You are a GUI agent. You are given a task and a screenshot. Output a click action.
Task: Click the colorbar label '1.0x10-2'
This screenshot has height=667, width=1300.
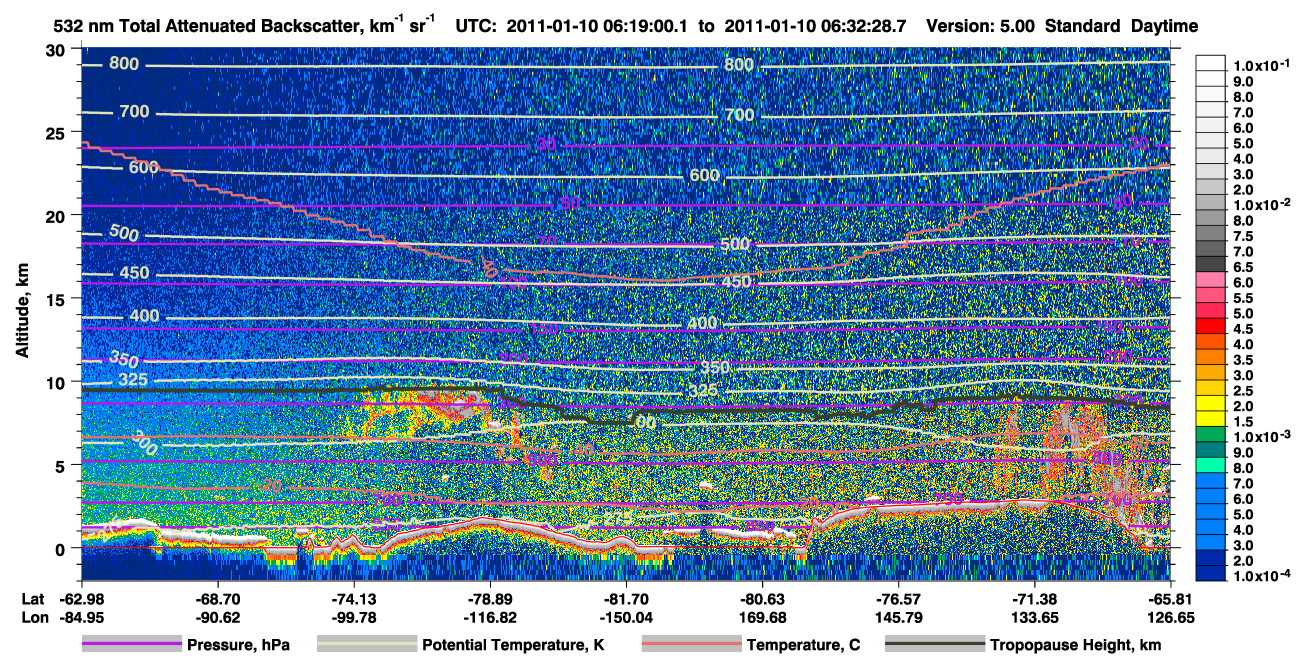tap(1264, 203)
